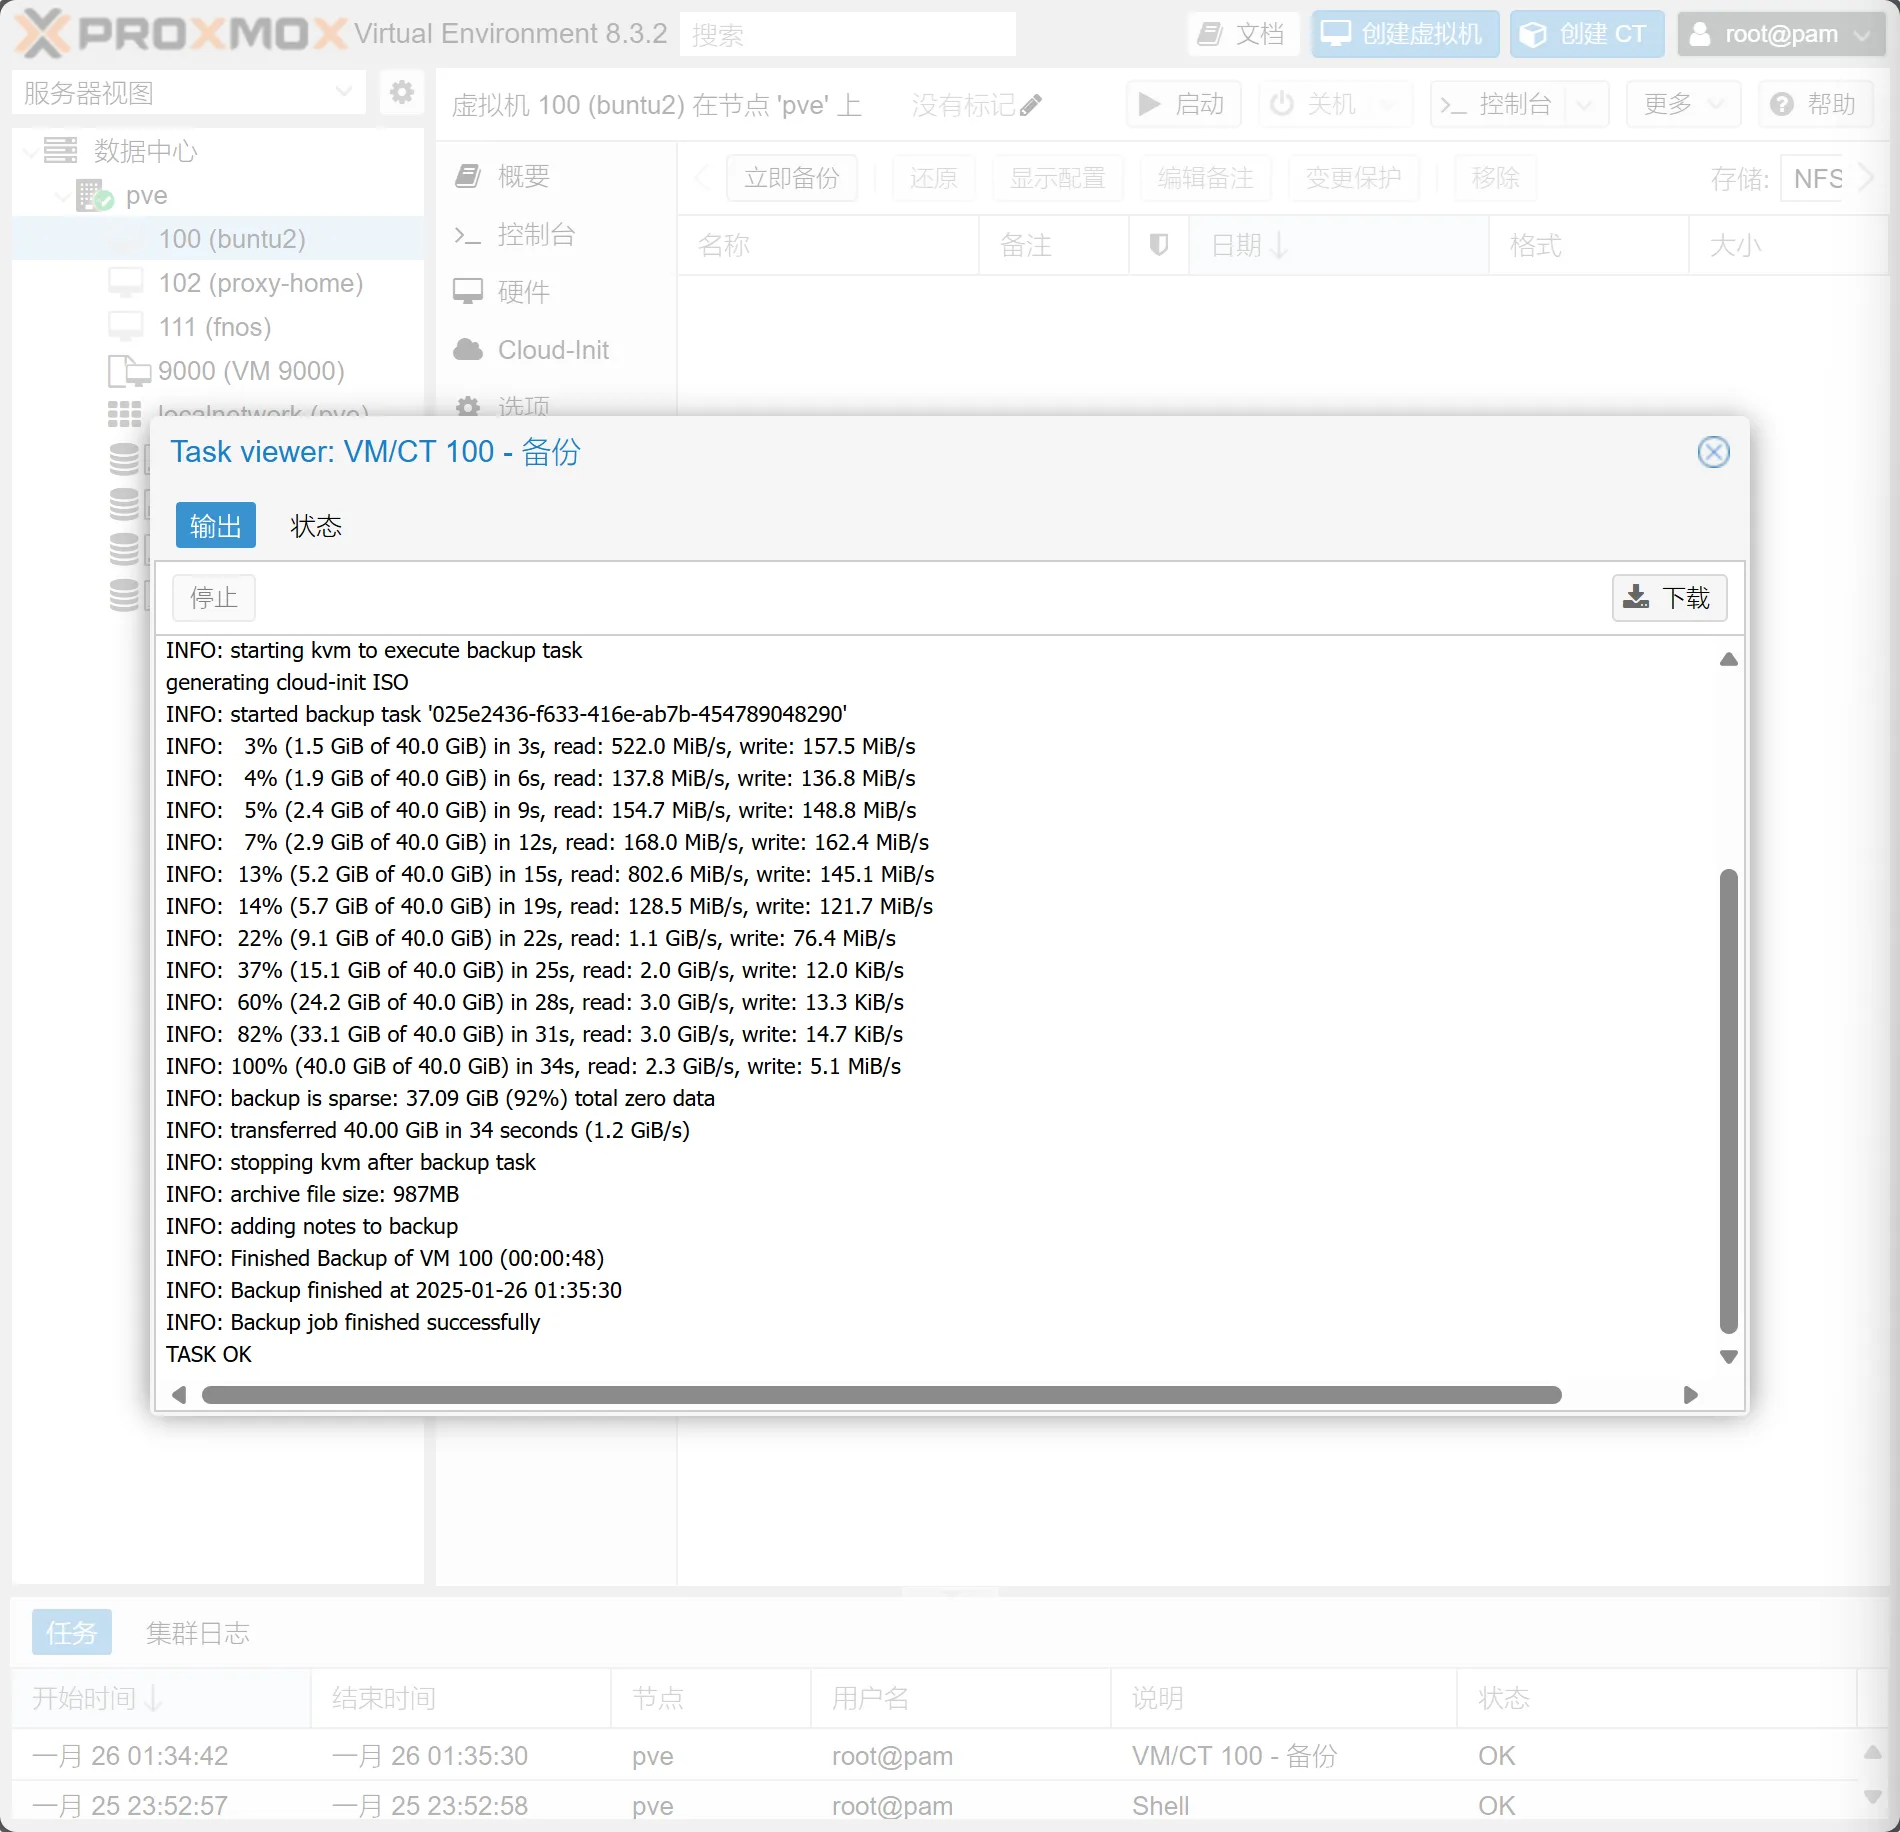Select the 9000 (VM 9000) template icon
The image size is (1900, 1832).
(x=128, y=371)
